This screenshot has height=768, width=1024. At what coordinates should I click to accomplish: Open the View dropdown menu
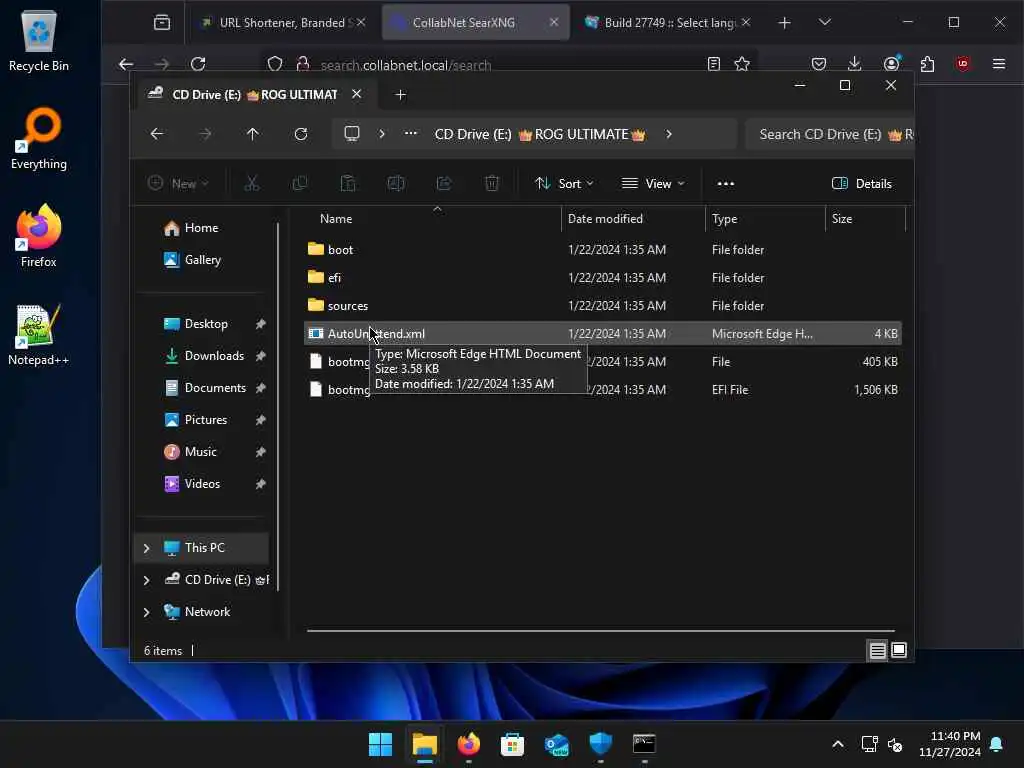(652, 184)
